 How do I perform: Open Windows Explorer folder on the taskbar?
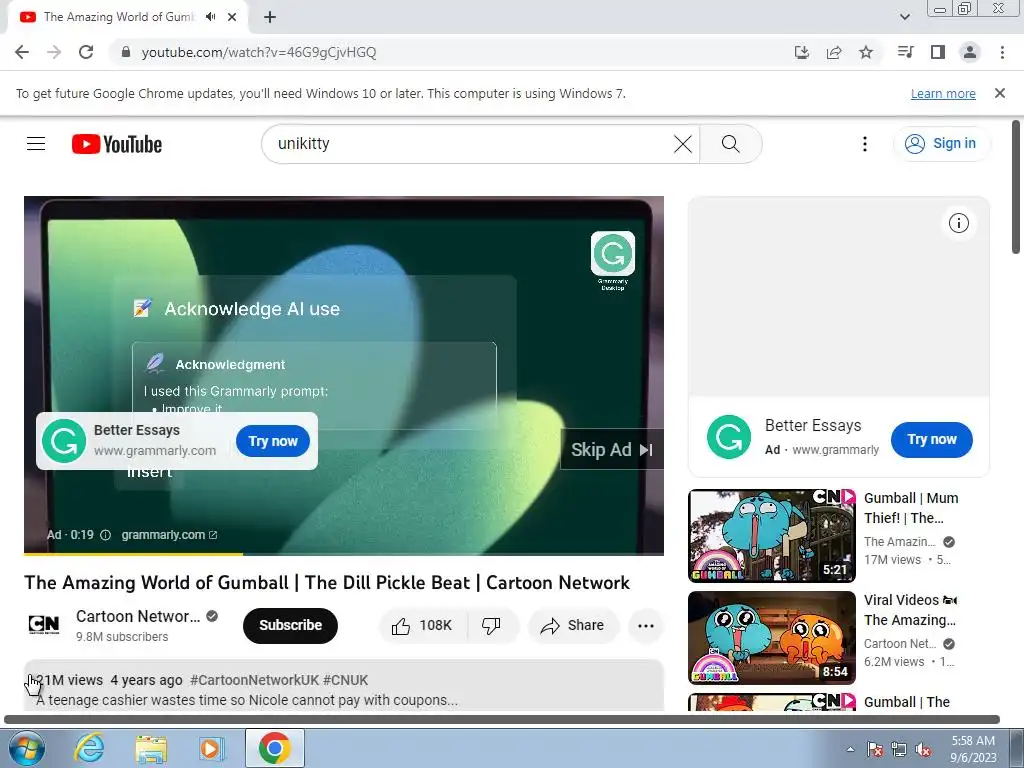point(151,748)
